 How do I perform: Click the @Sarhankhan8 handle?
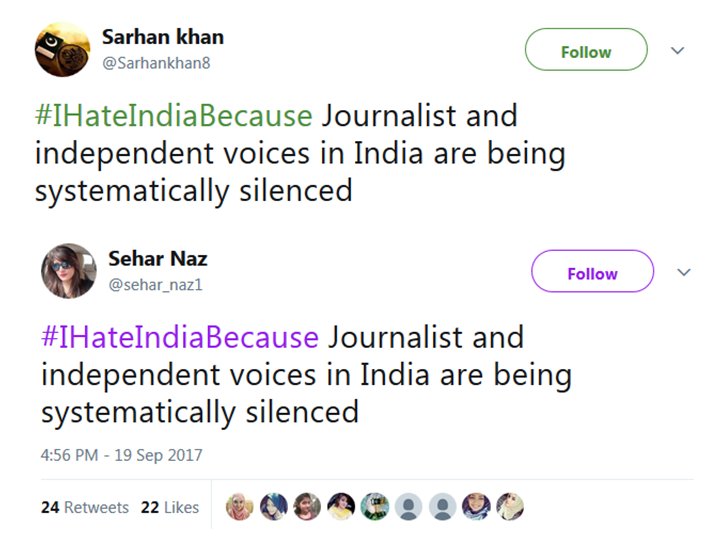point(155,63)
